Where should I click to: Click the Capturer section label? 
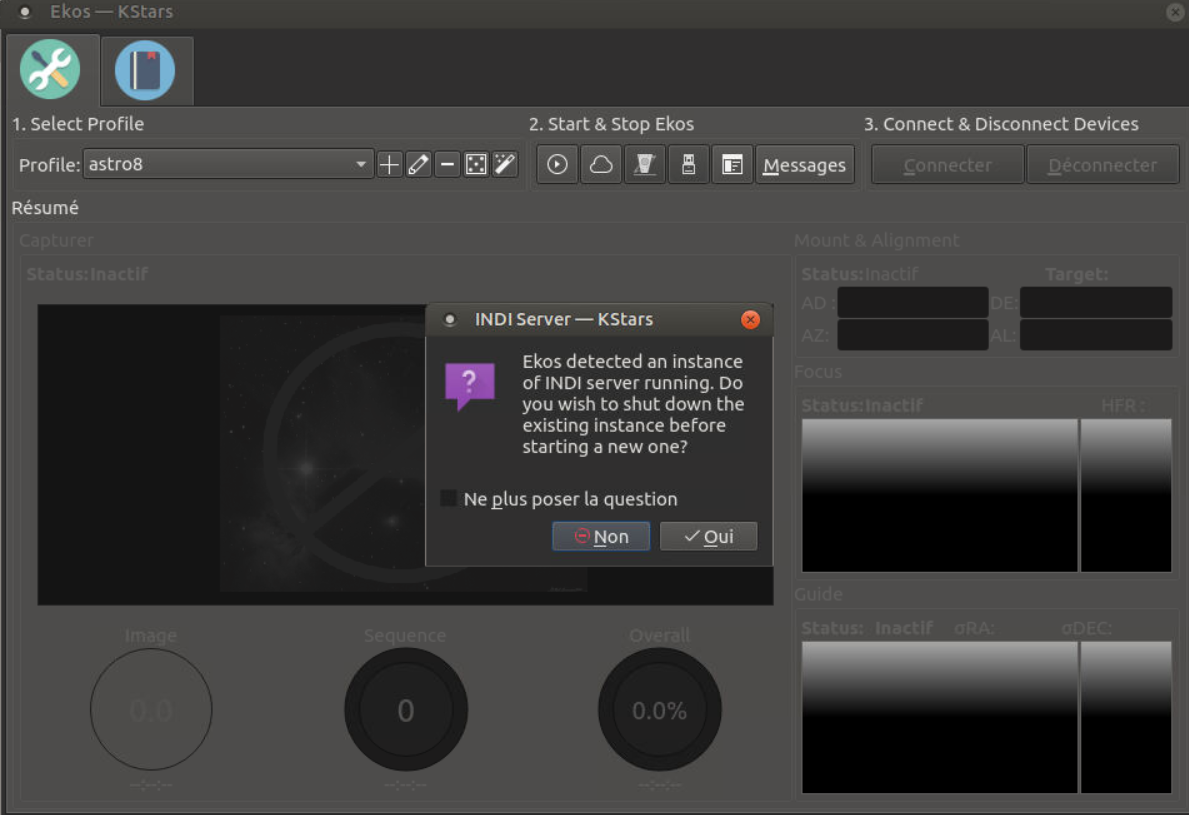pyautogui.click(x=56, y=240)
